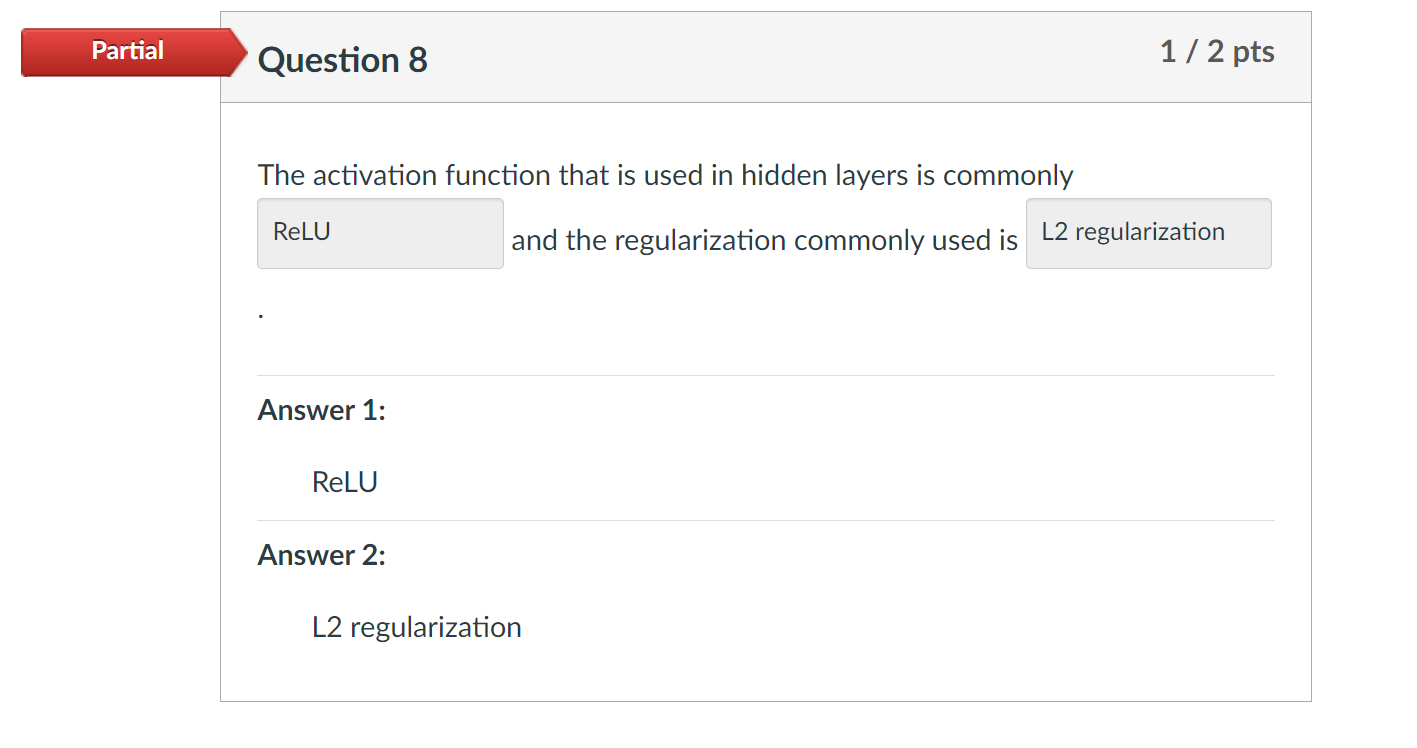This screenshot has width=1417, height=748.
Task: Click the 1 / 2 pts score label
Action: 1217,52
